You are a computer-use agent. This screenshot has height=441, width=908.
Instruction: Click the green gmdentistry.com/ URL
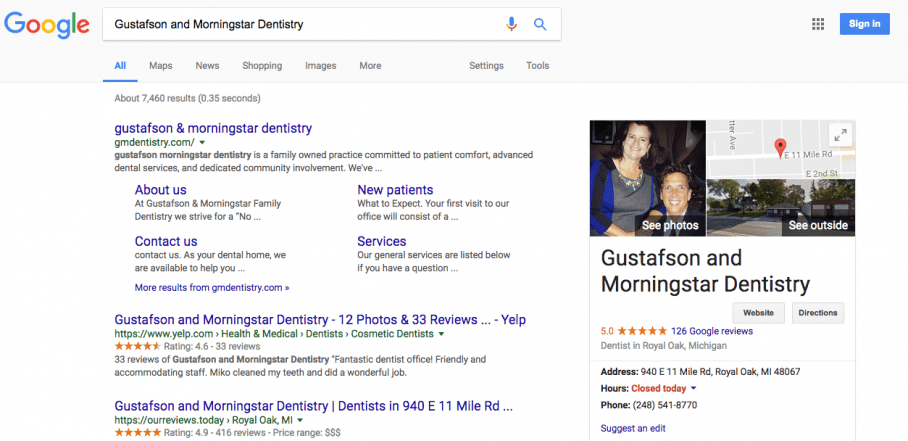click(155, 142)
